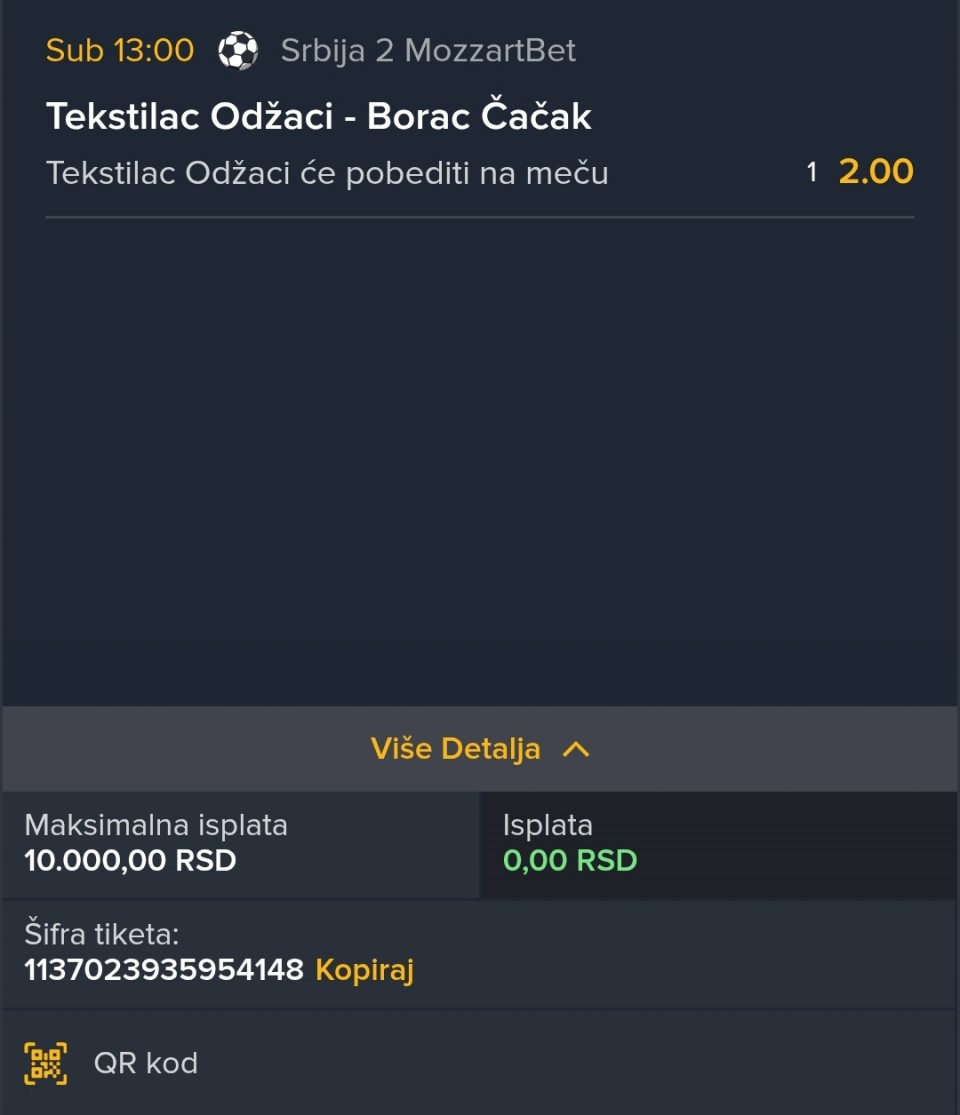Open the Tekstilac Odžaci - Borac Čačak match

[319, 117]
